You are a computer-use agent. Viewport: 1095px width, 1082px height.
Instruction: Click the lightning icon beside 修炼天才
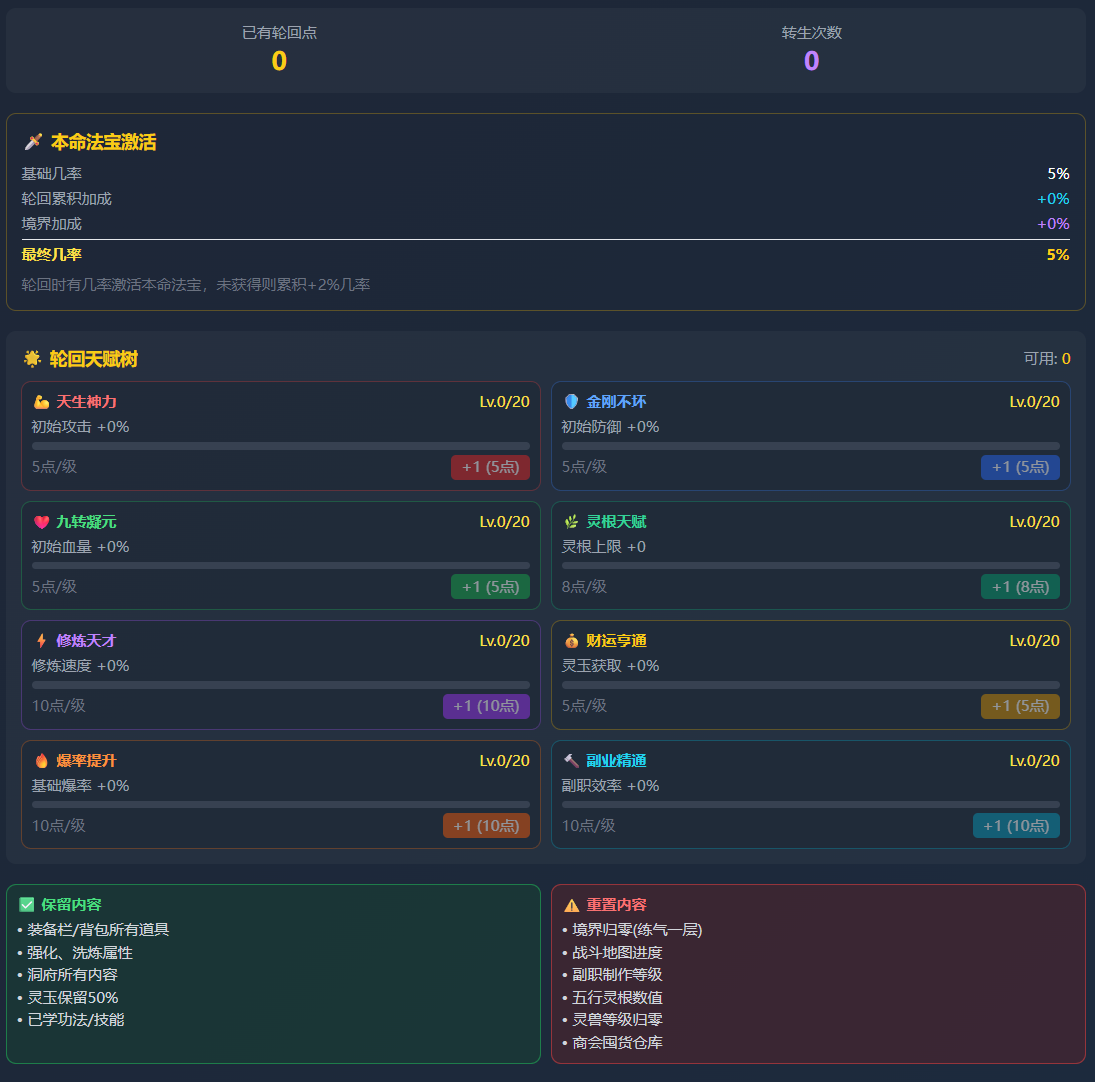(x=41, y=641)
